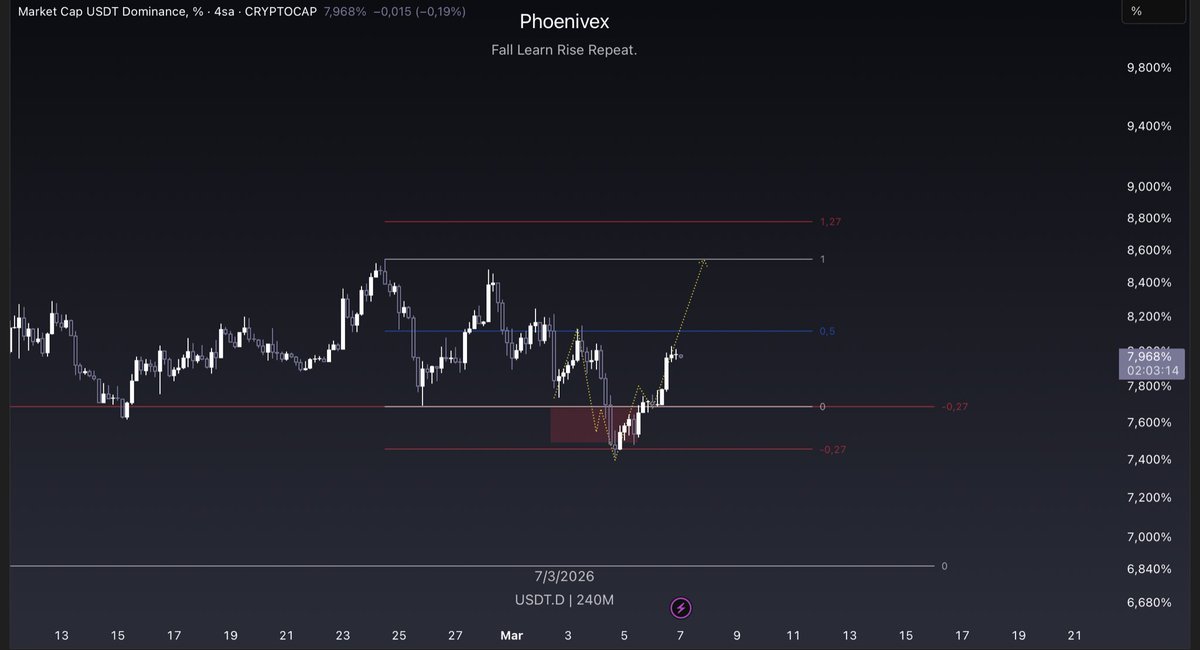
Task: Select the red shaded rectangle drawing
Action: point(592,424)
